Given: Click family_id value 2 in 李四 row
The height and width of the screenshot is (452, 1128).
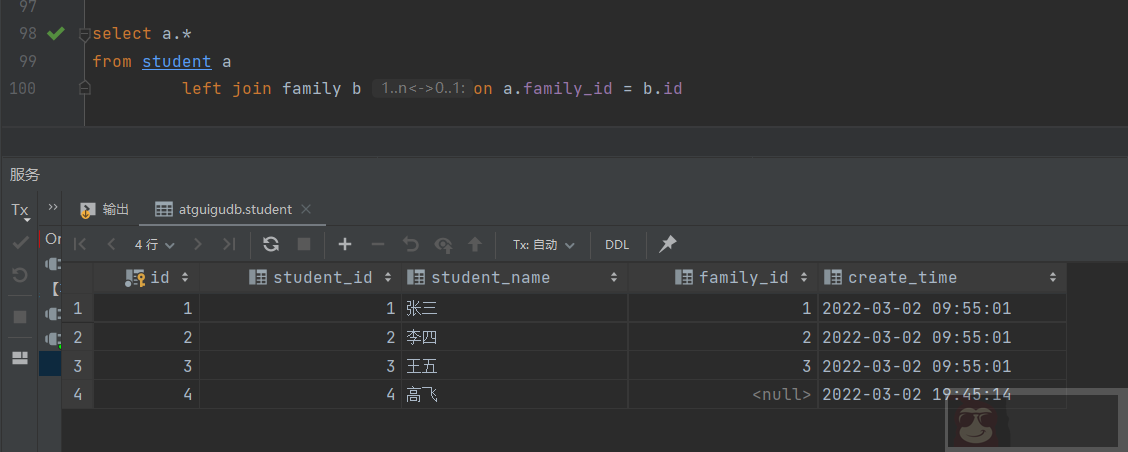Looking at the screenshot, I should pyautogui.click(x=723, y=337).
